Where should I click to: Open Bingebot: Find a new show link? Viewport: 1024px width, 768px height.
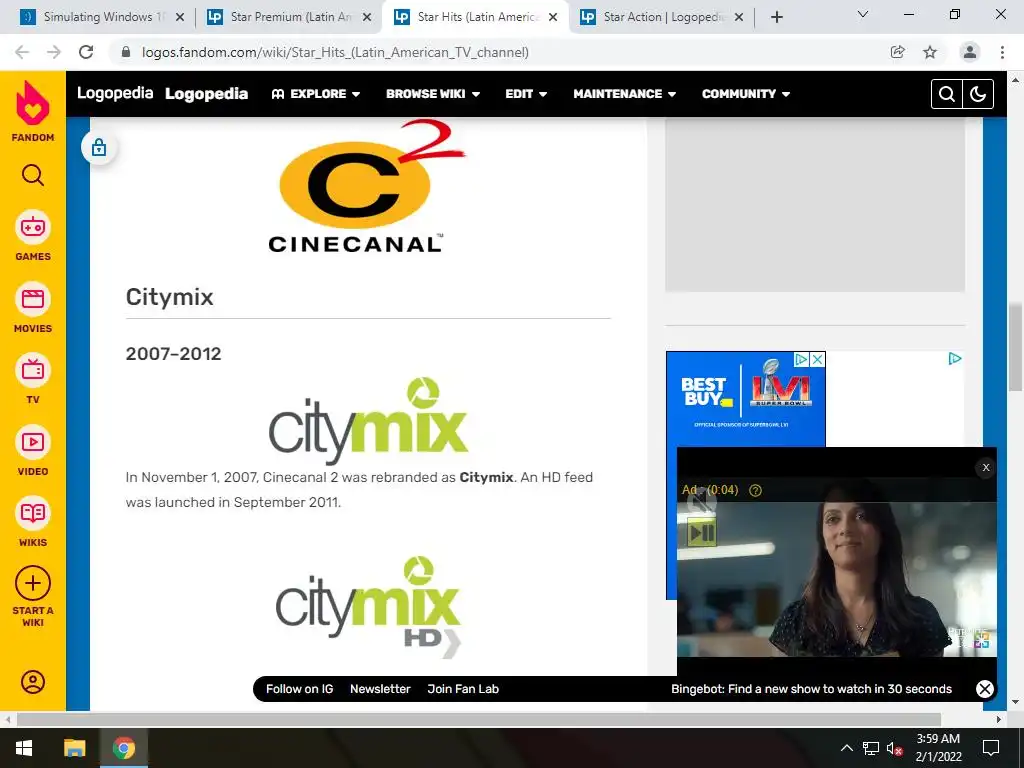tap(811, 689)
